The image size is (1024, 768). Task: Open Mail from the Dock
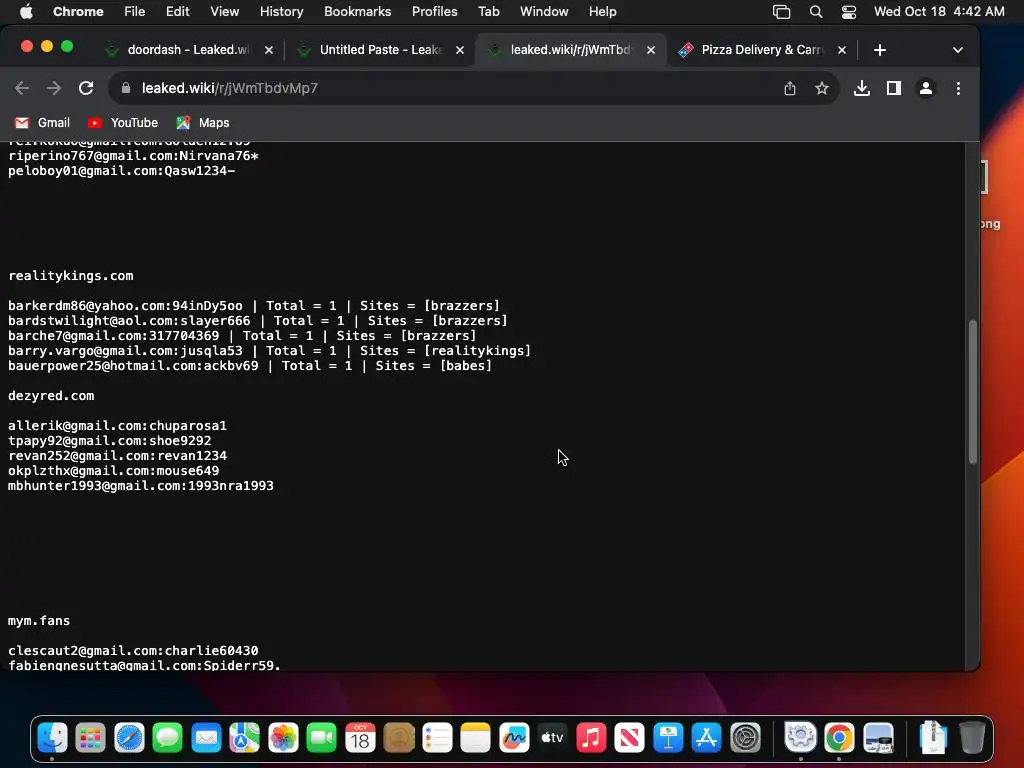point(206,738)
